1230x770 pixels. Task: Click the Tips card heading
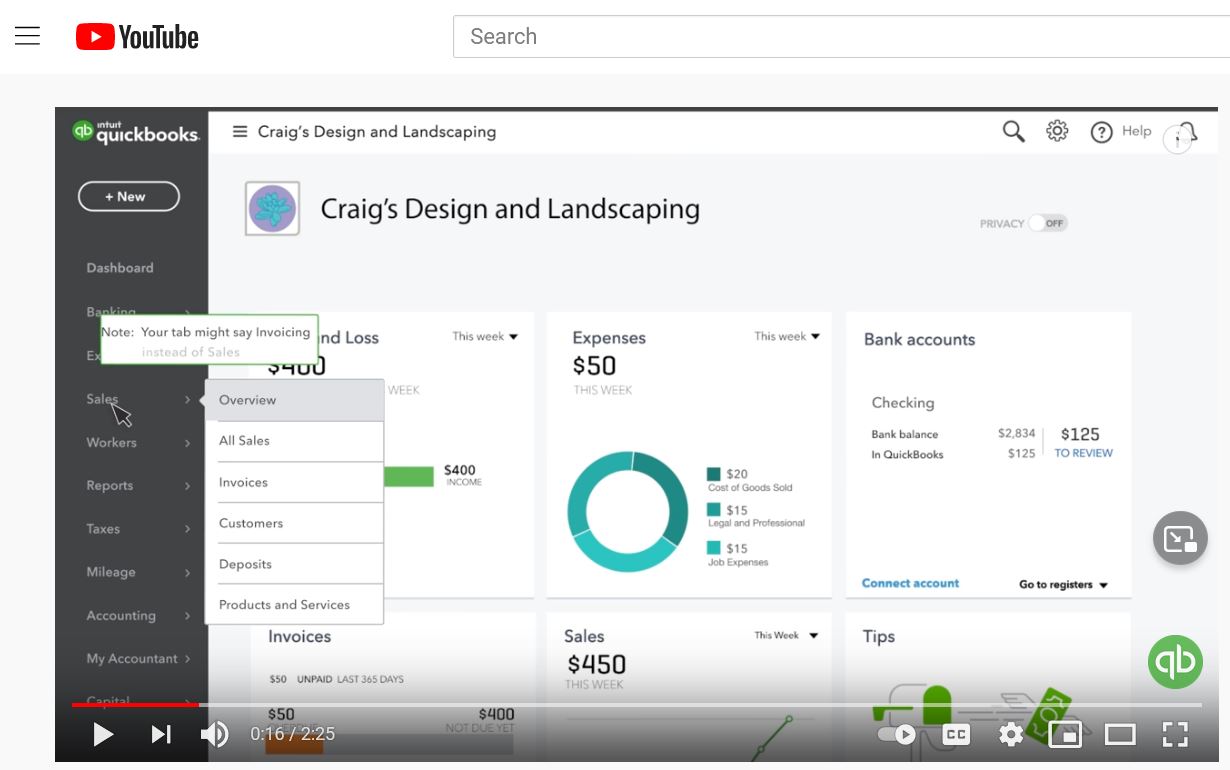879,637
